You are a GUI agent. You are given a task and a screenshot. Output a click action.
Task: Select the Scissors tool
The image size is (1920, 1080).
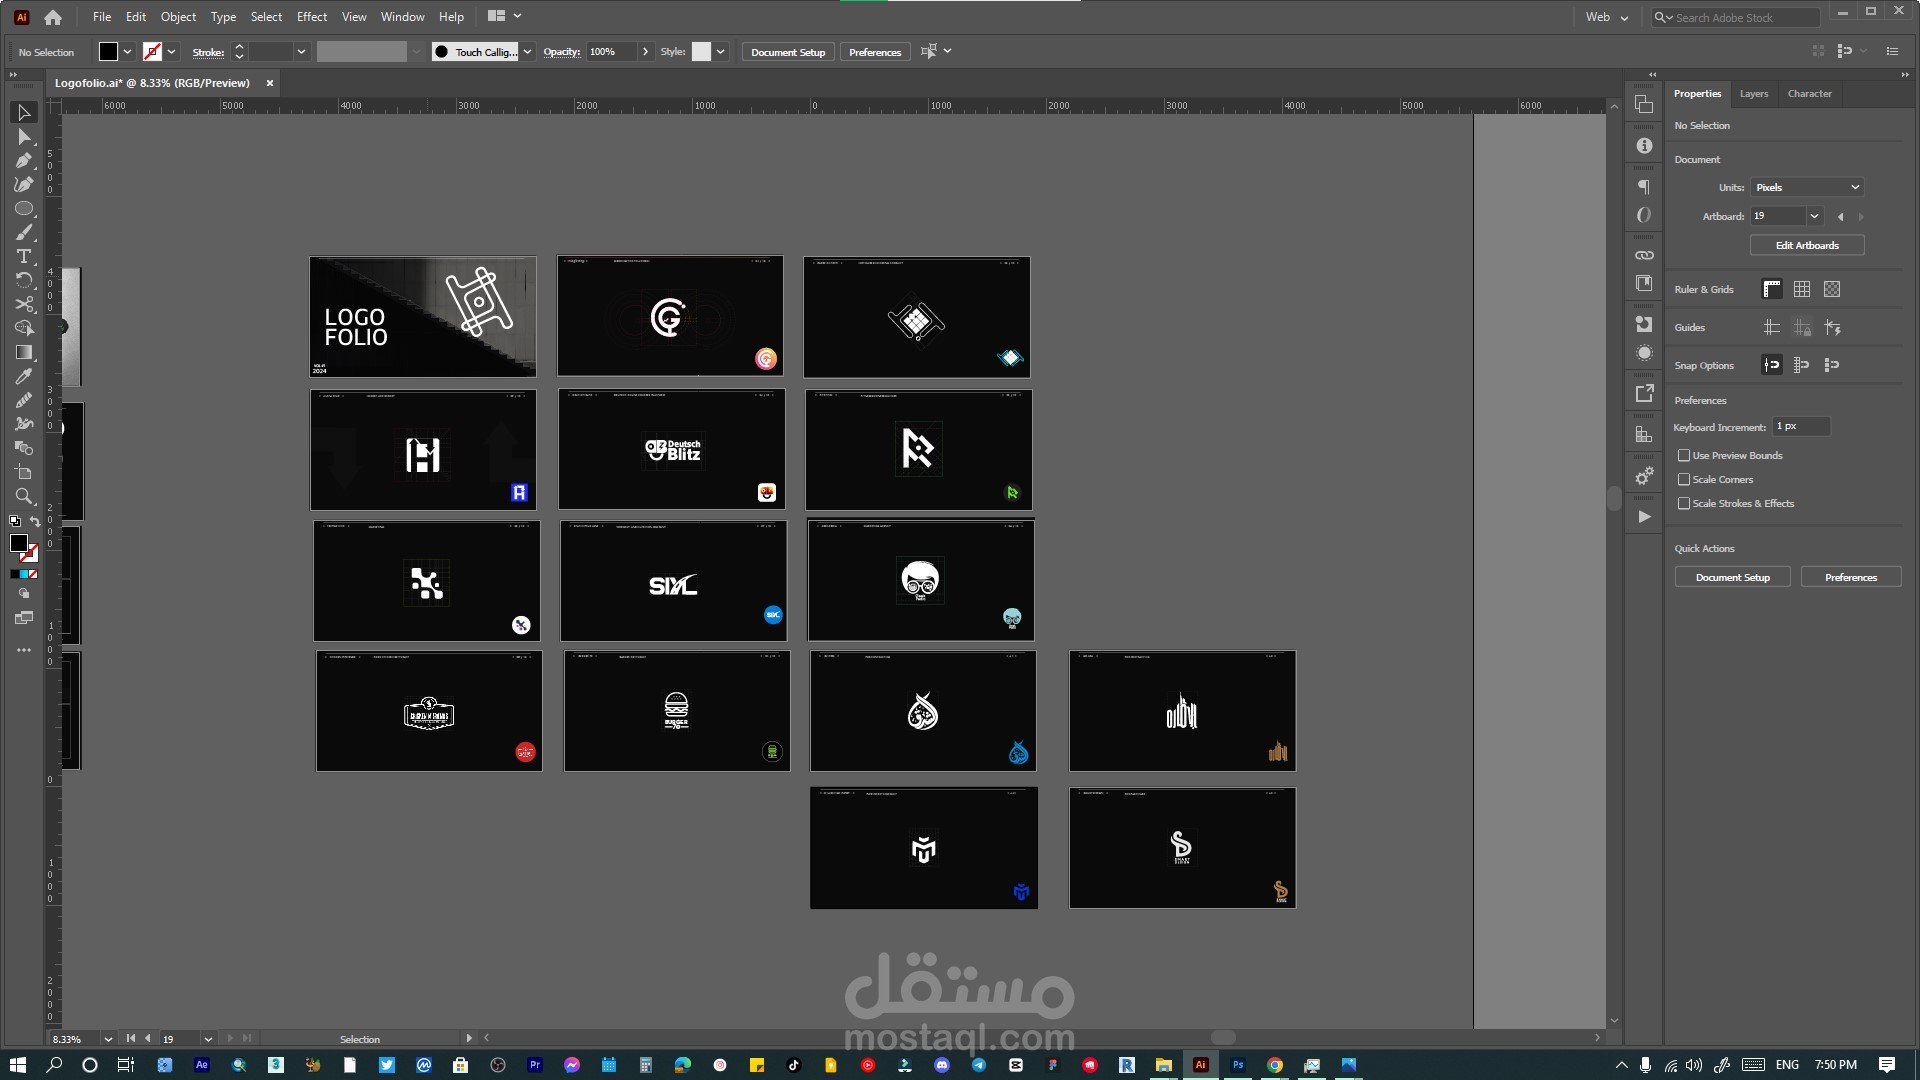tap(24, 305)
